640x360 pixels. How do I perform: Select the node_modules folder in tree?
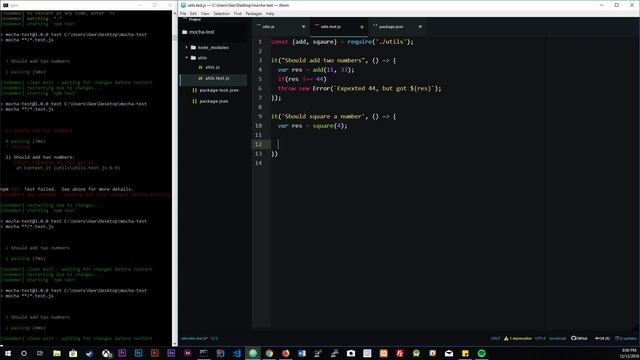(213, 47)
